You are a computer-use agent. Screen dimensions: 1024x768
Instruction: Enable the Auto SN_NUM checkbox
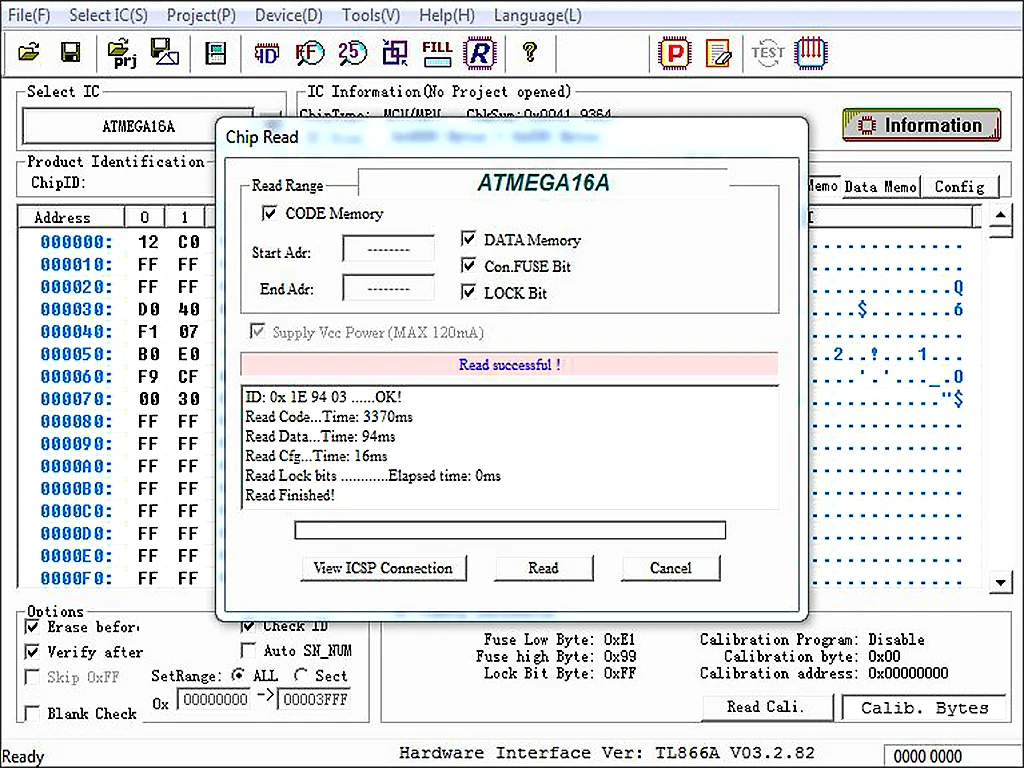point(248,650)
